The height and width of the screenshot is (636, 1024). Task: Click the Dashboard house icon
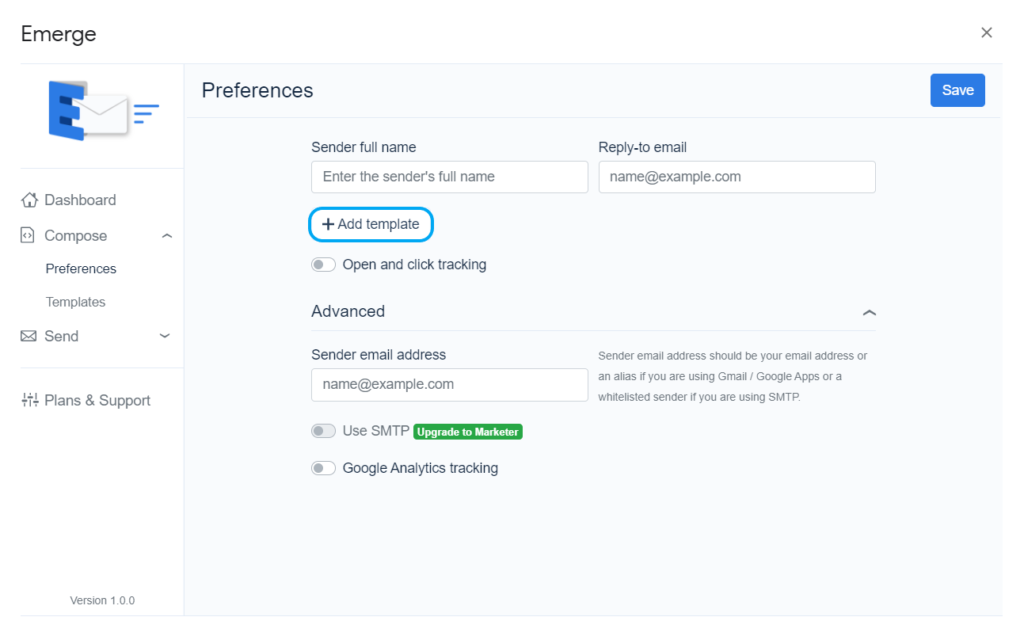[30, 200]
